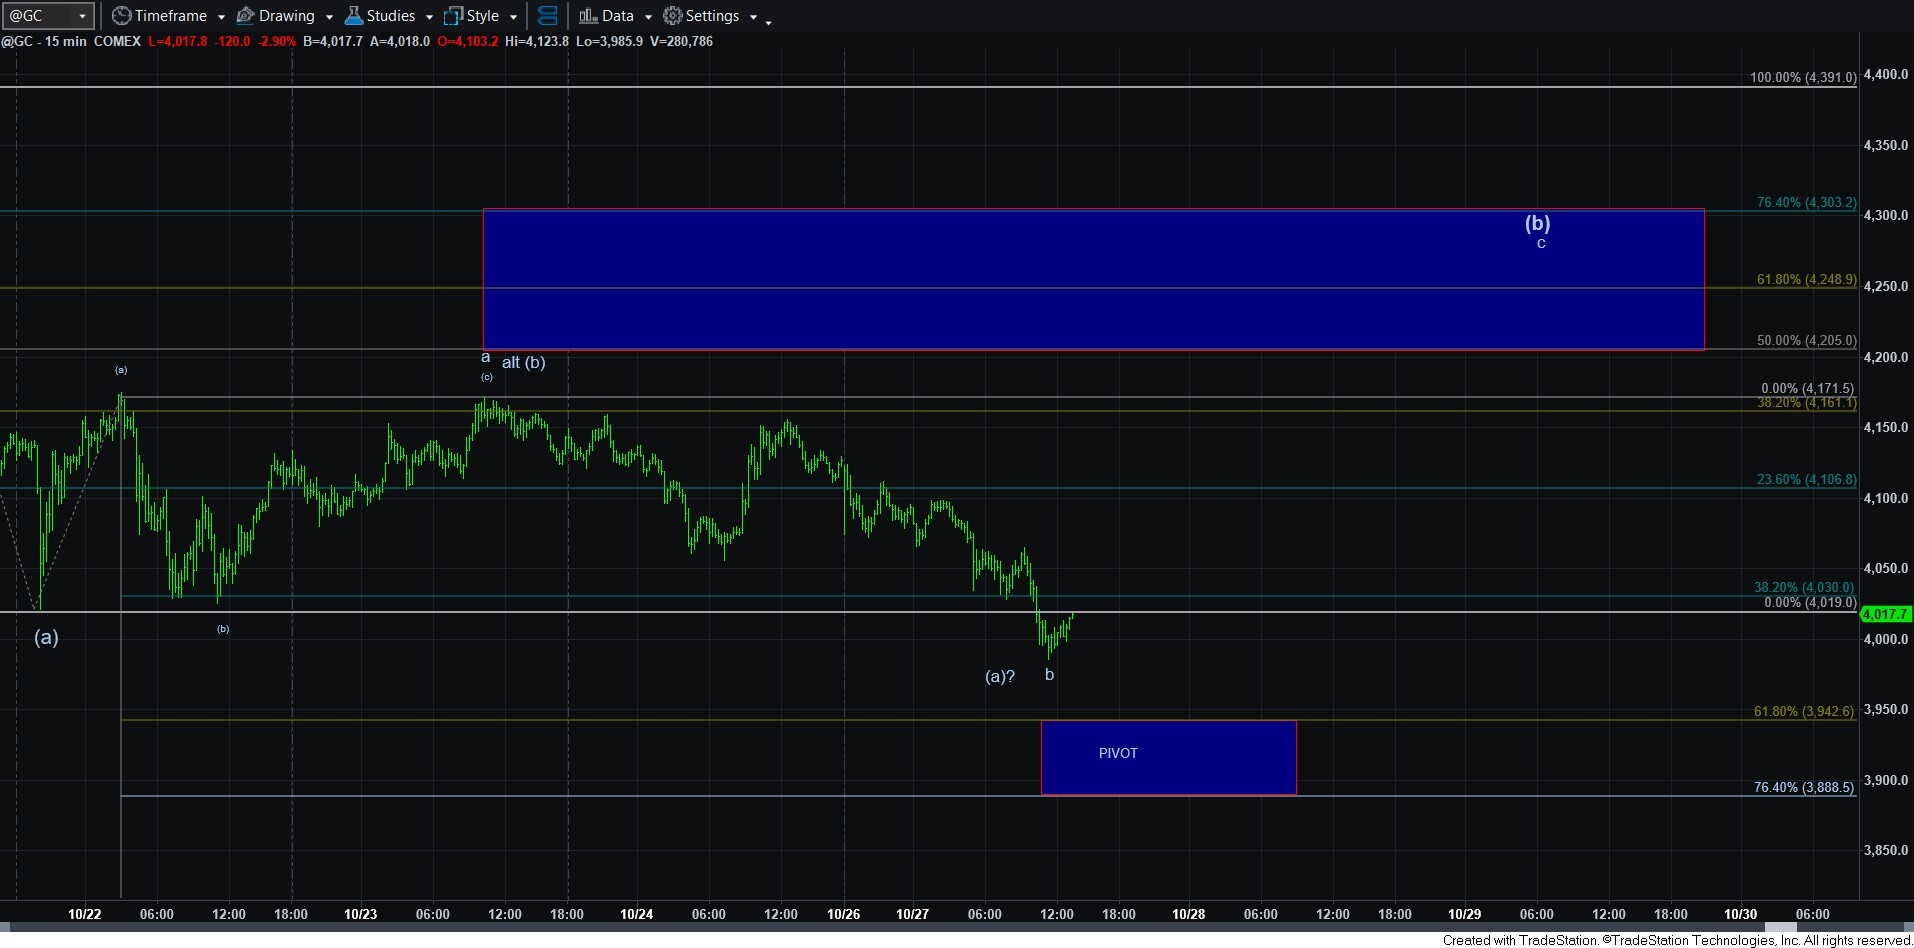The width and height of the screenshot is (1914, 948).
Task: Open the Style menu label
Action: tap(482, 16)
